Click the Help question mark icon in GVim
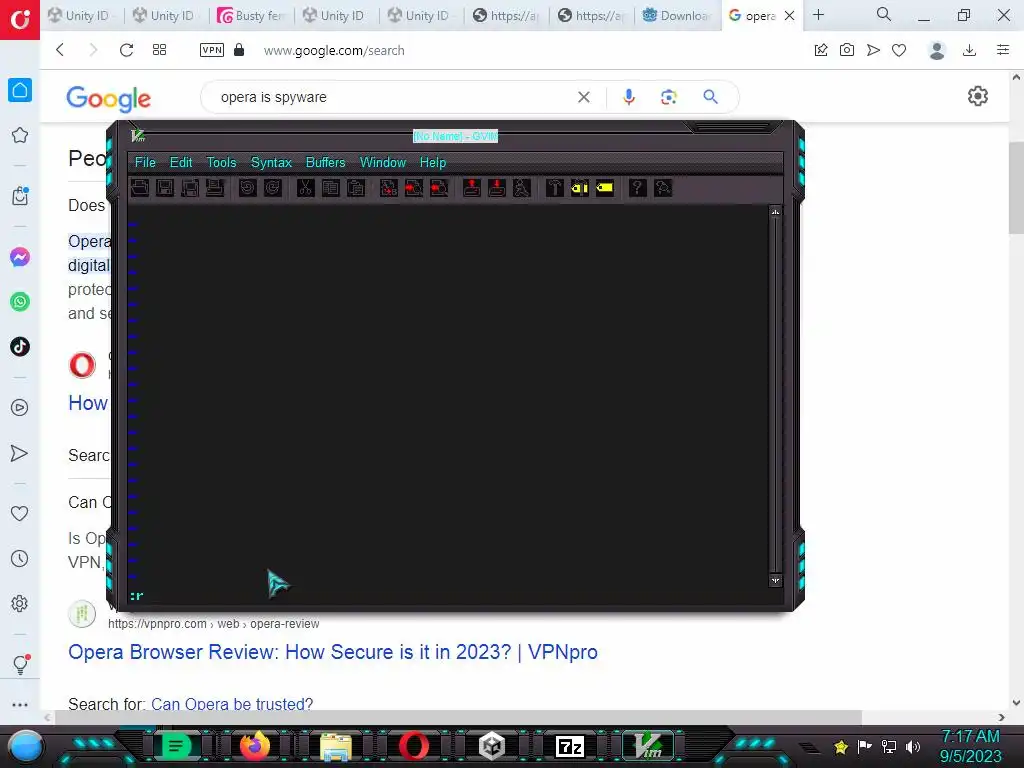1024x768 pixels. pyautogui.click(x=637, y=188)
